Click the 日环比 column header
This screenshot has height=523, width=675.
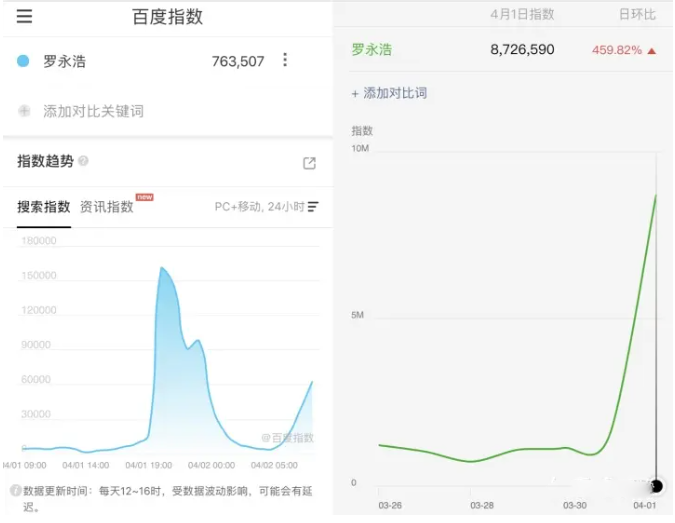click(x=637, y=14)
